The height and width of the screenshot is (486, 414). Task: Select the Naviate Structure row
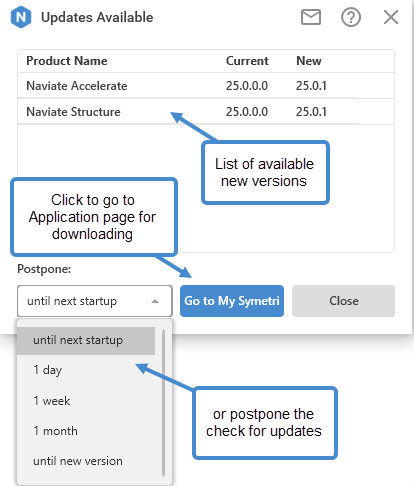206,112
